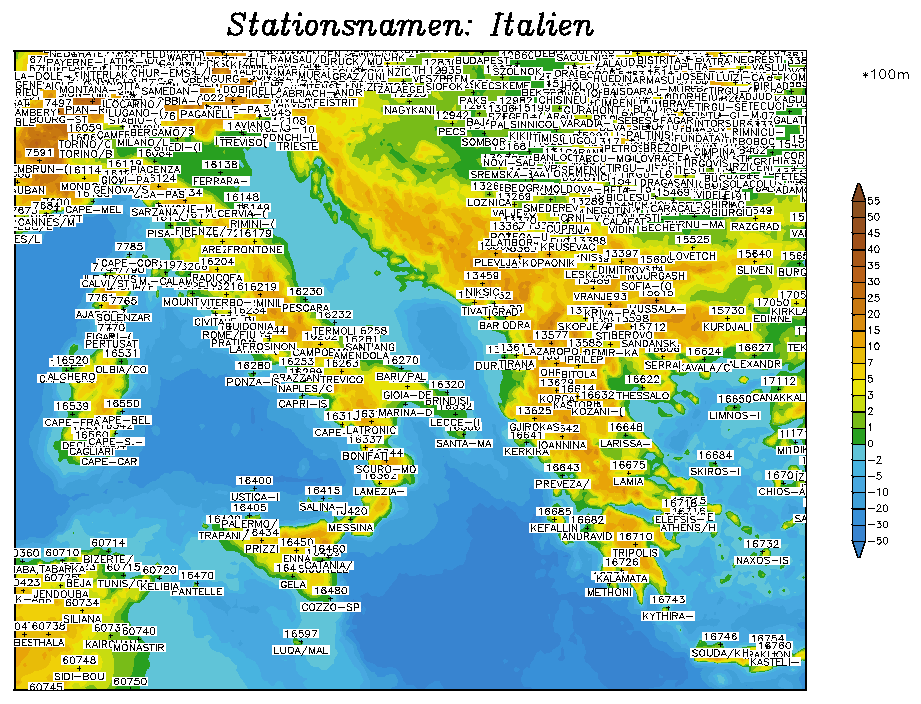921x704 pixels.
Task: Pick the bright yellow swatch in the color legend
Action: pyautogui.click(x=858, y=386)
